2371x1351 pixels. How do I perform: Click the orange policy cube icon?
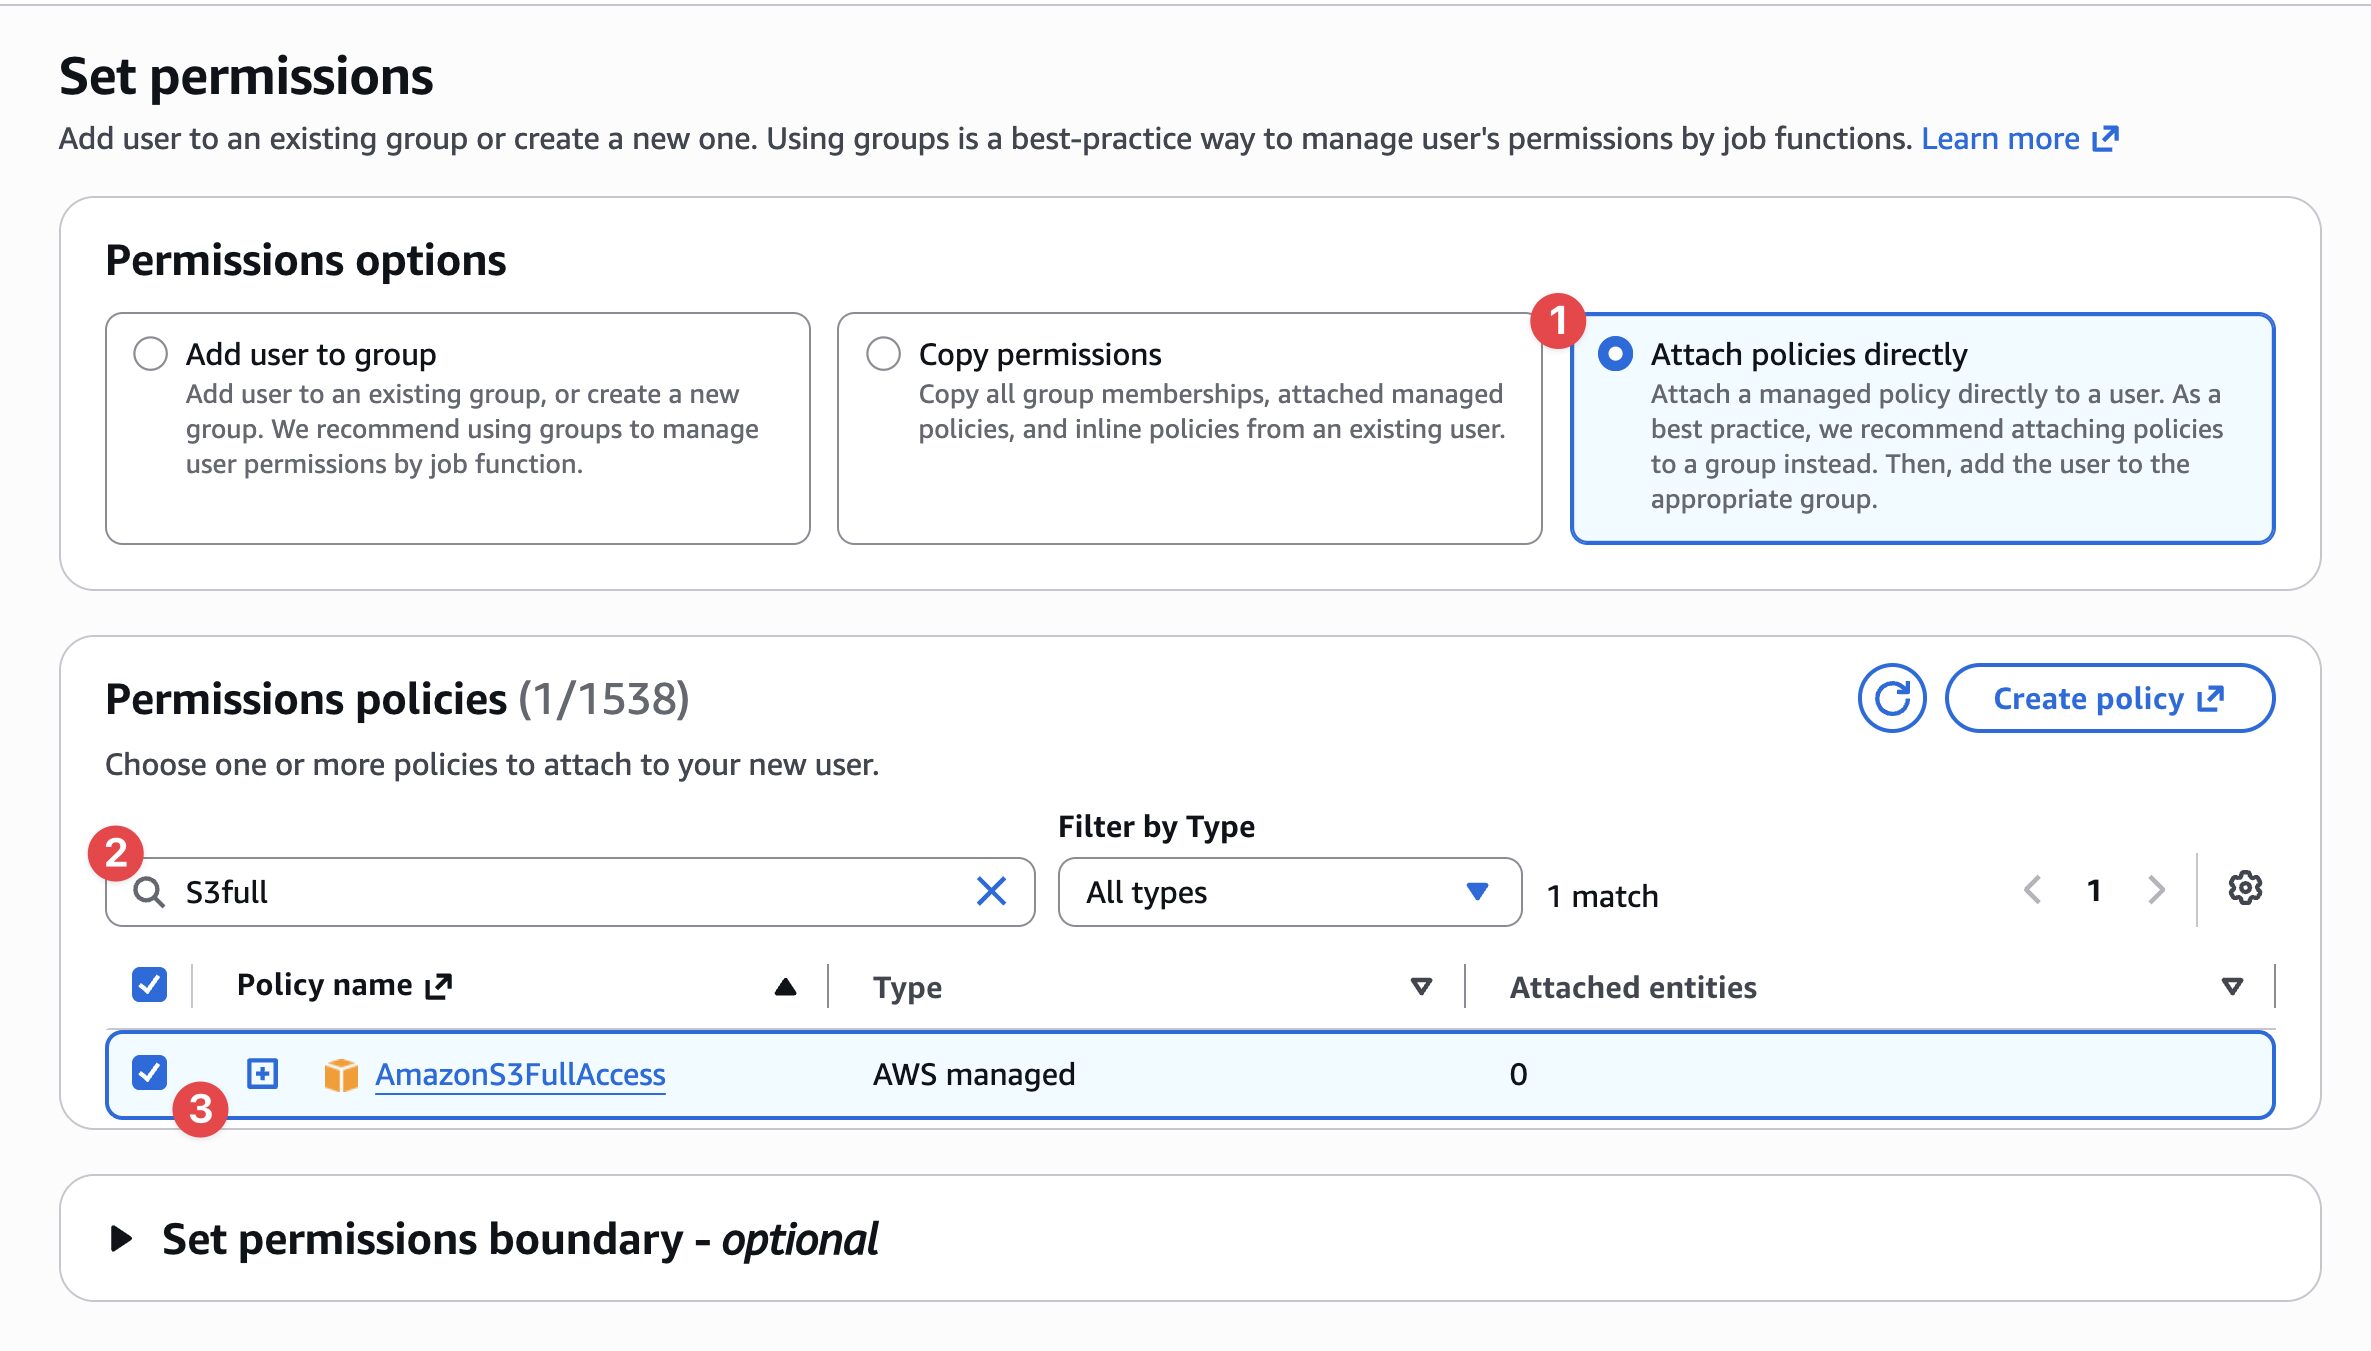pos(341,1075)
